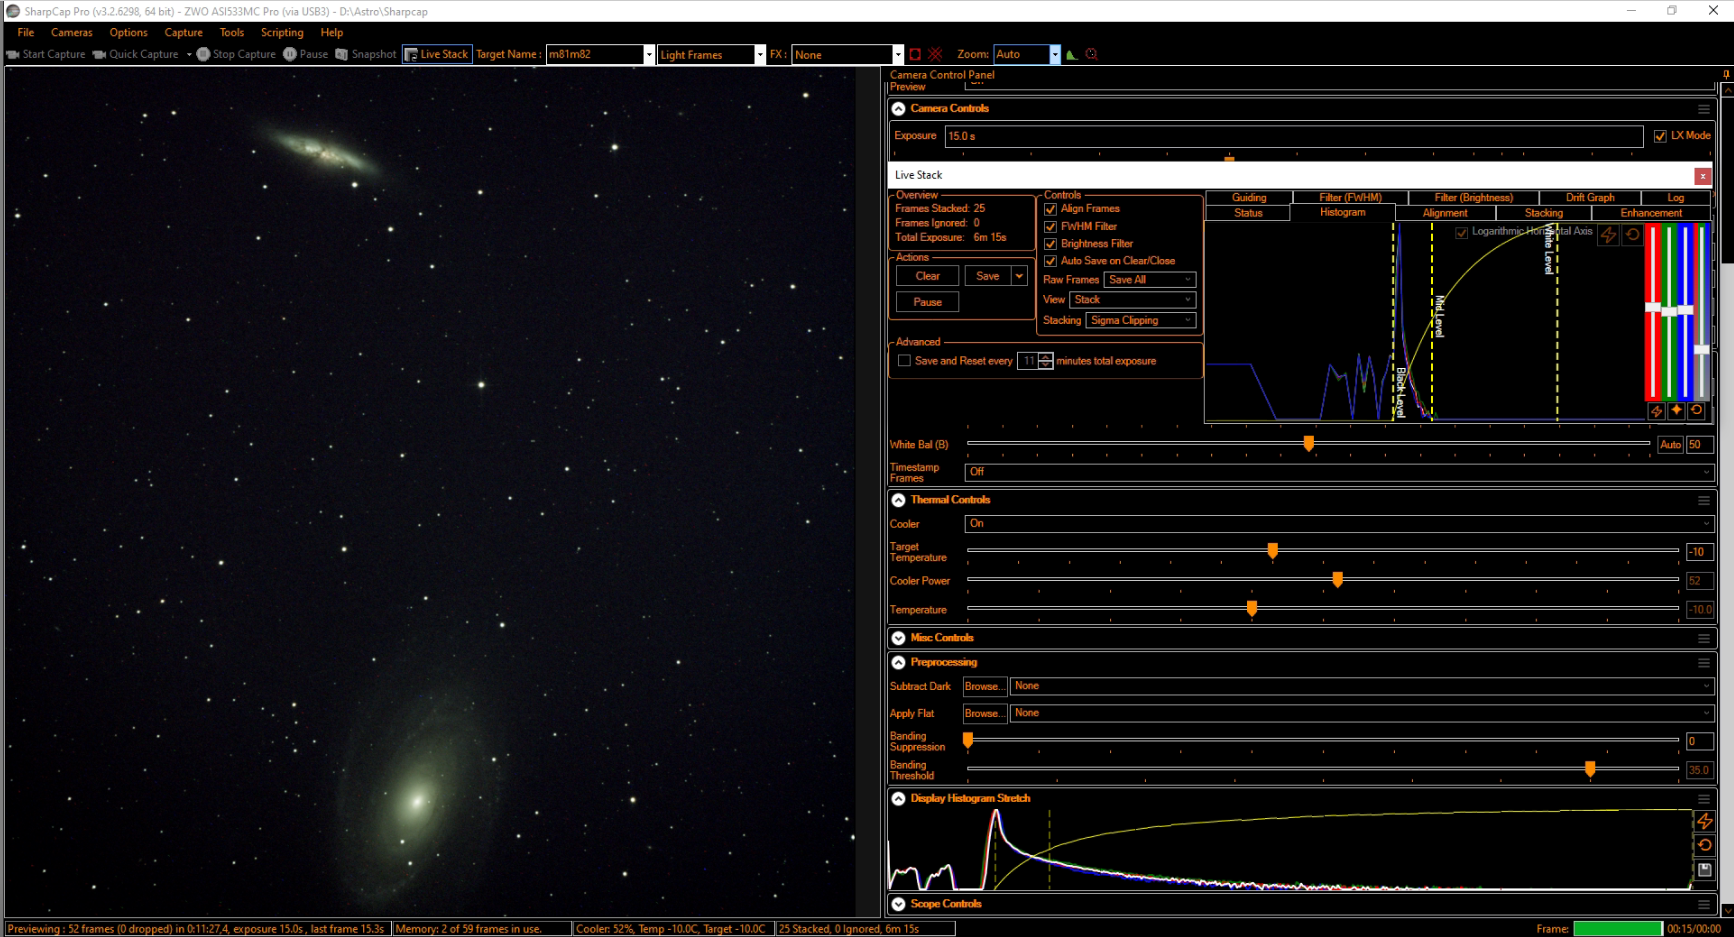This screenshot has width=1734, height=937.
Task: Enable Save and Reset every checkbox
Action: point(904,361)
